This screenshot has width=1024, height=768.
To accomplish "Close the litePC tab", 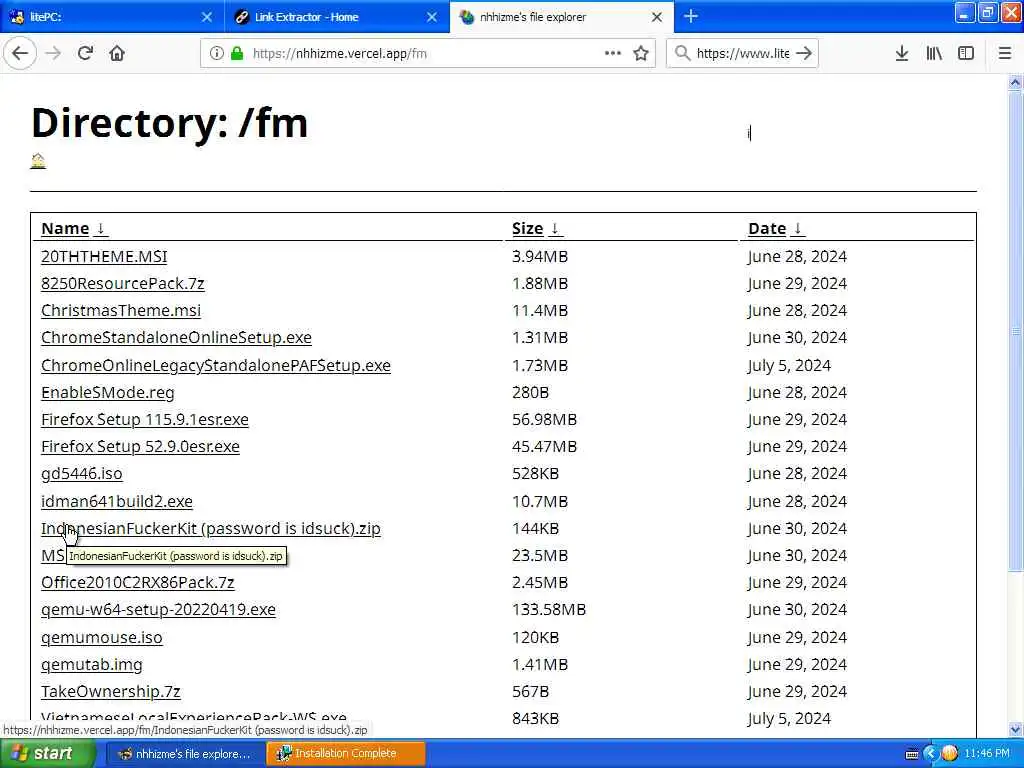I will coord(207,17).
